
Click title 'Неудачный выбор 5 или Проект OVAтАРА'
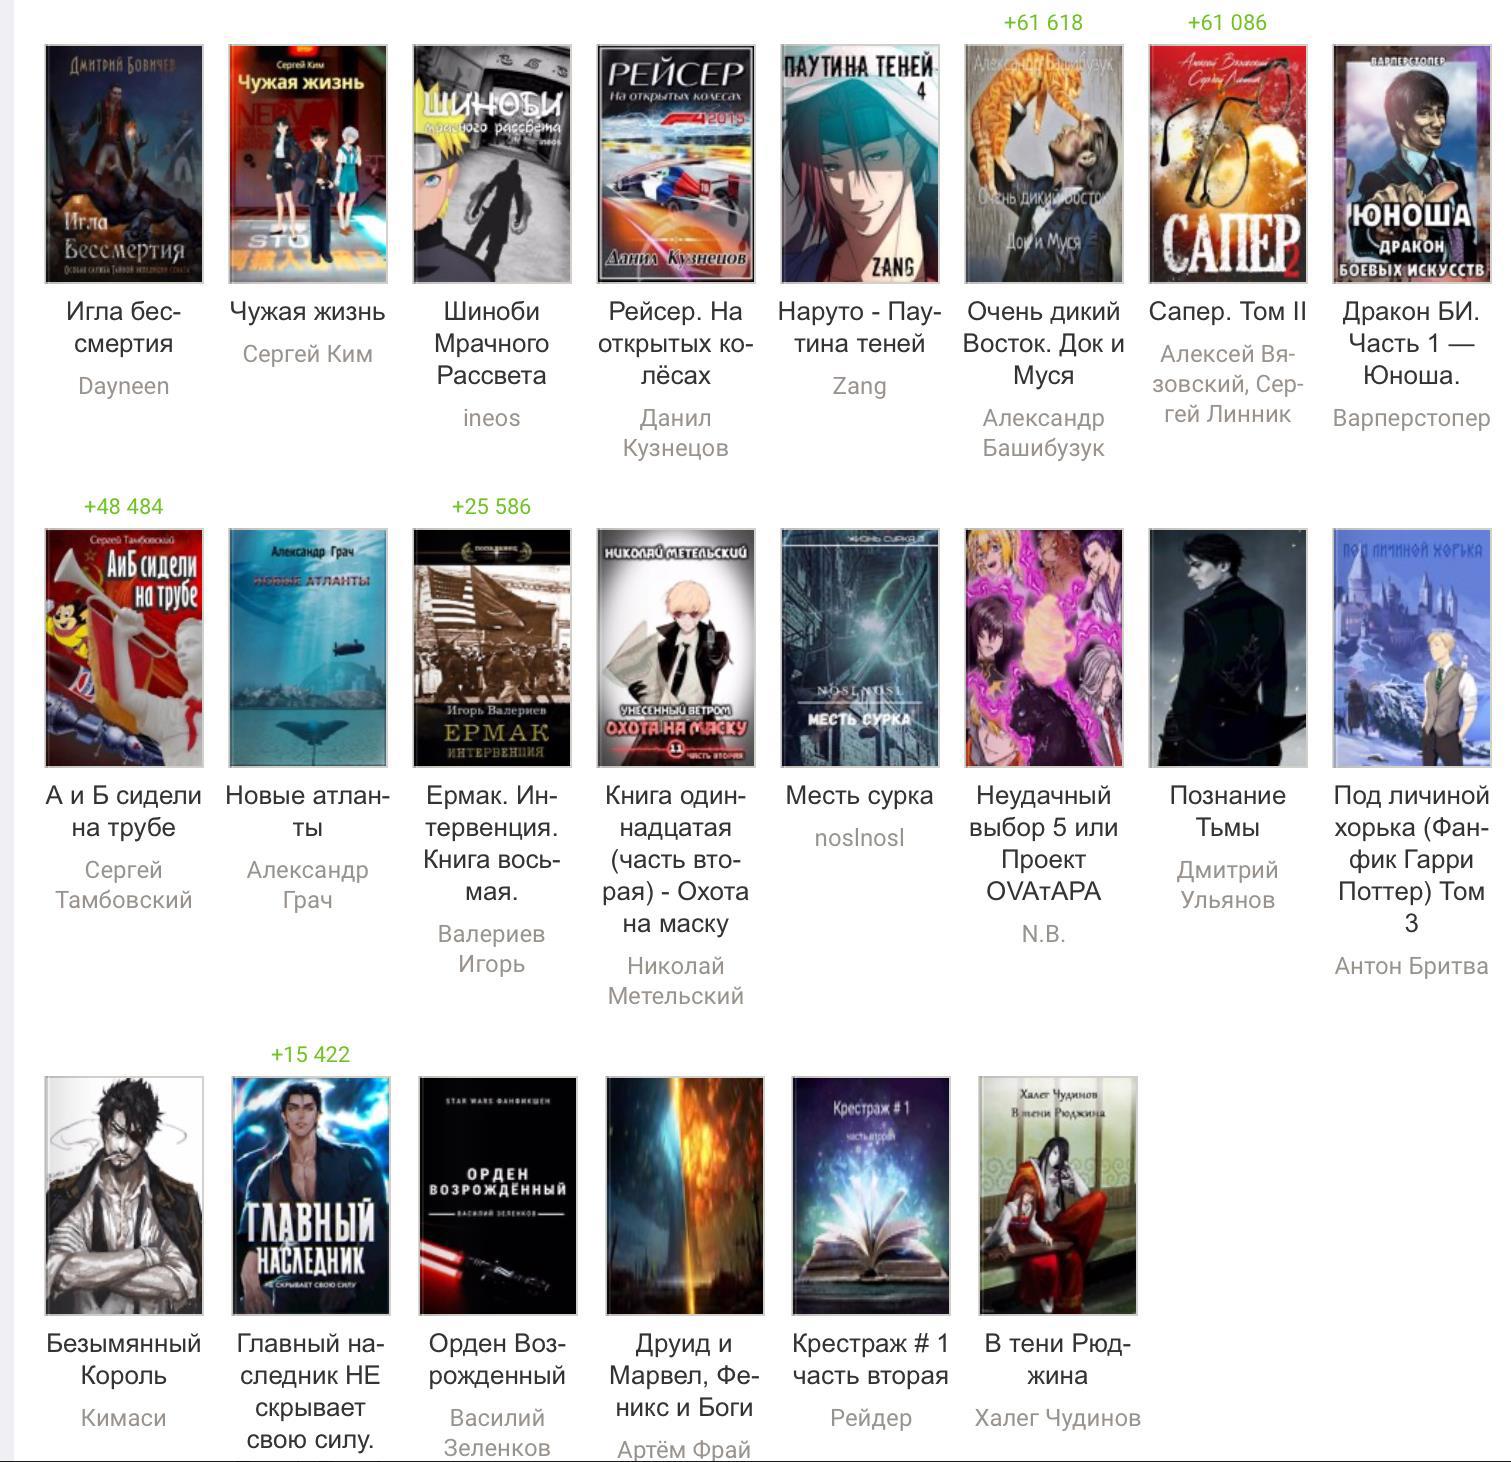point(1044,843)
